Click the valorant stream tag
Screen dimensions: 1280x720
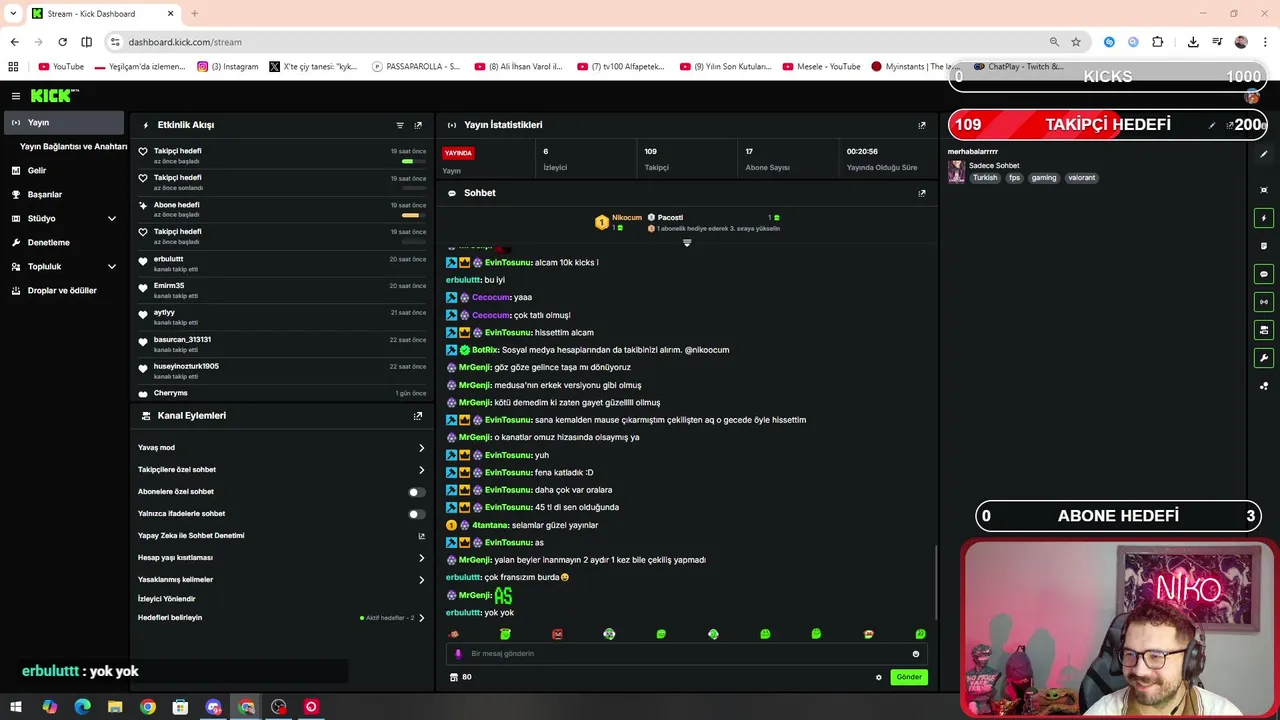point(1081,178)
